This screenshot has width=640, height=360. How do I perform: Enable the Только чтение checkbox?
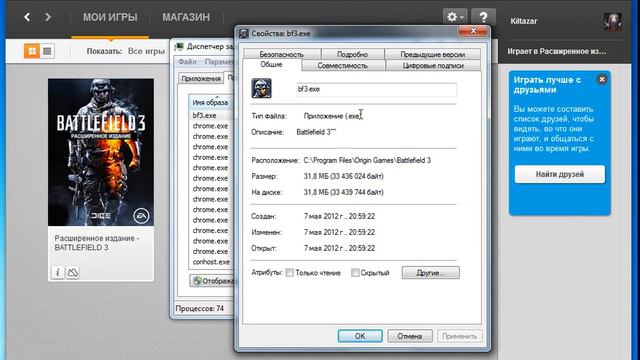289,273
